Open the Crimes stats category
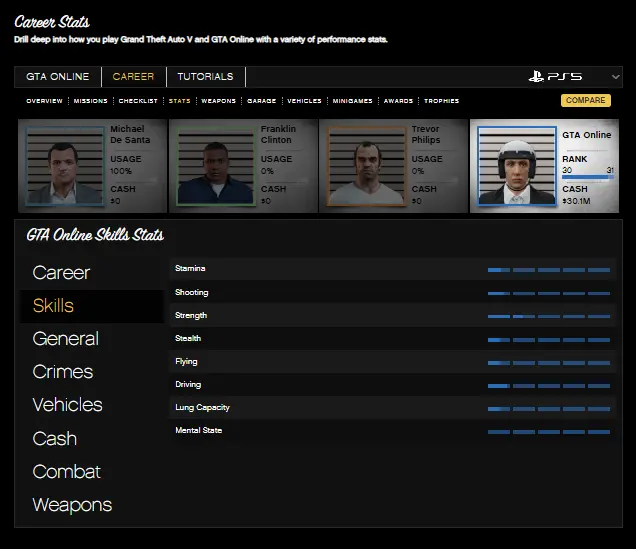 [62, 372]
